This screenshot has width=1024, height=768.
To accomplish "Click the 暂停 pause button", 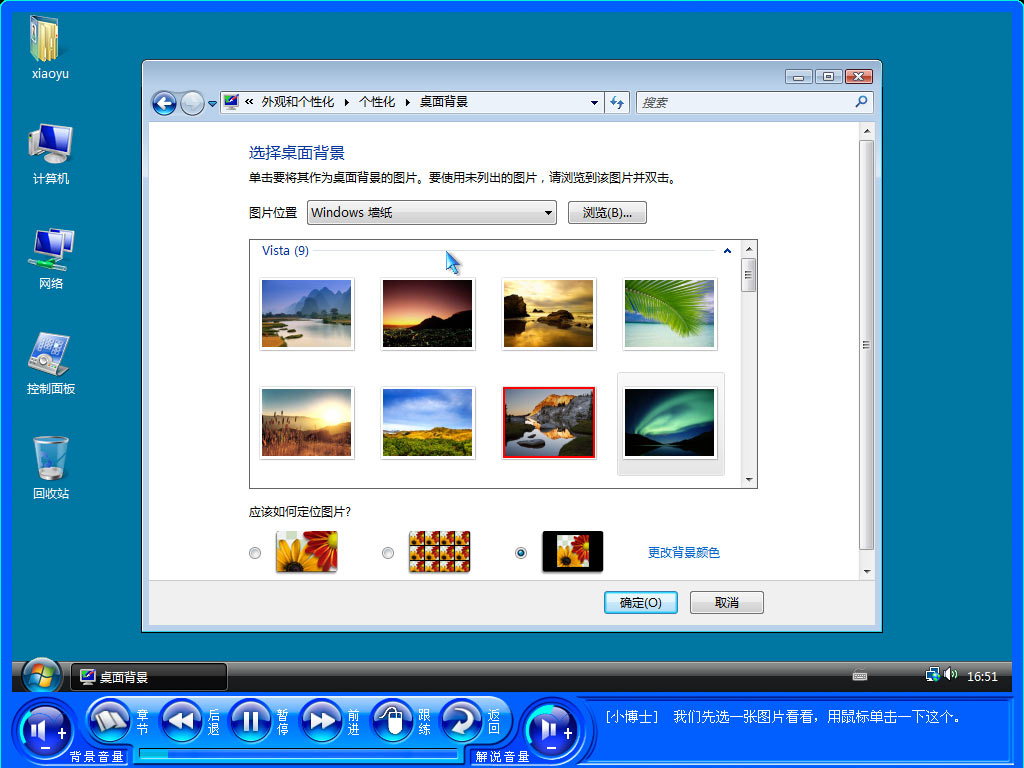I will (x=251, y=722).
